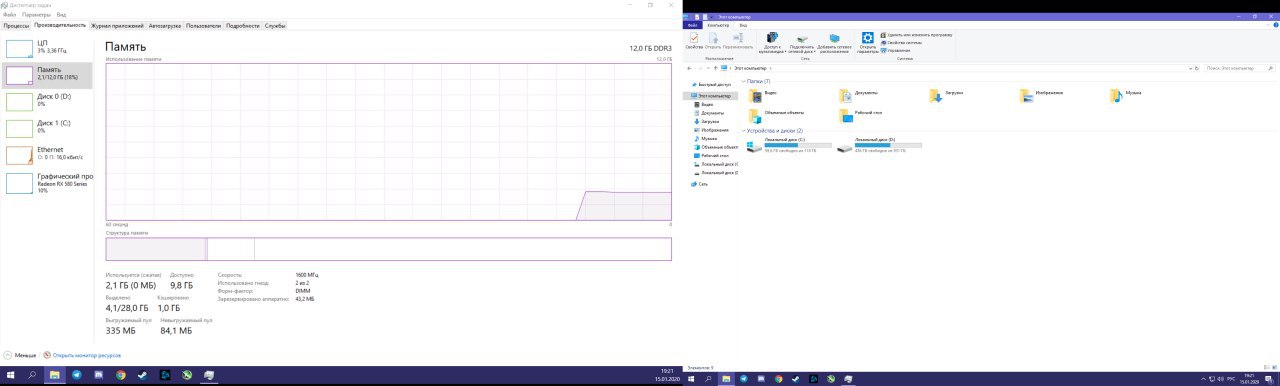Open Telegram from left monitor taskbar

click(x=77, y=375)
